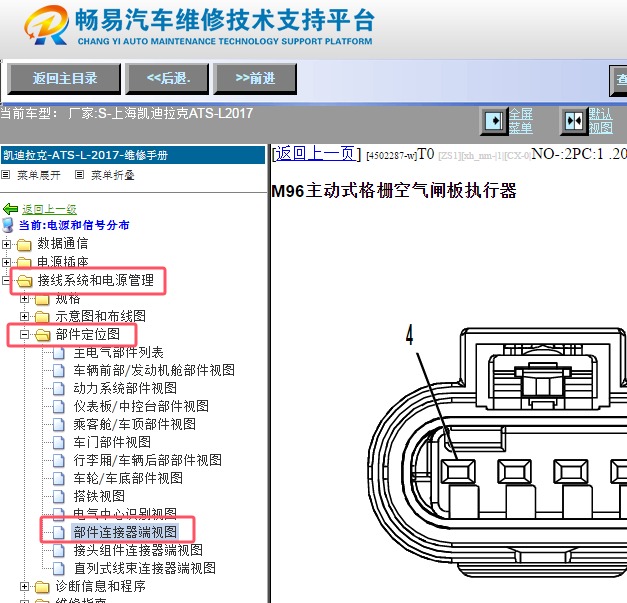
Task: Select the 接线系统和电源管理 folder
Action: (96, 280)
